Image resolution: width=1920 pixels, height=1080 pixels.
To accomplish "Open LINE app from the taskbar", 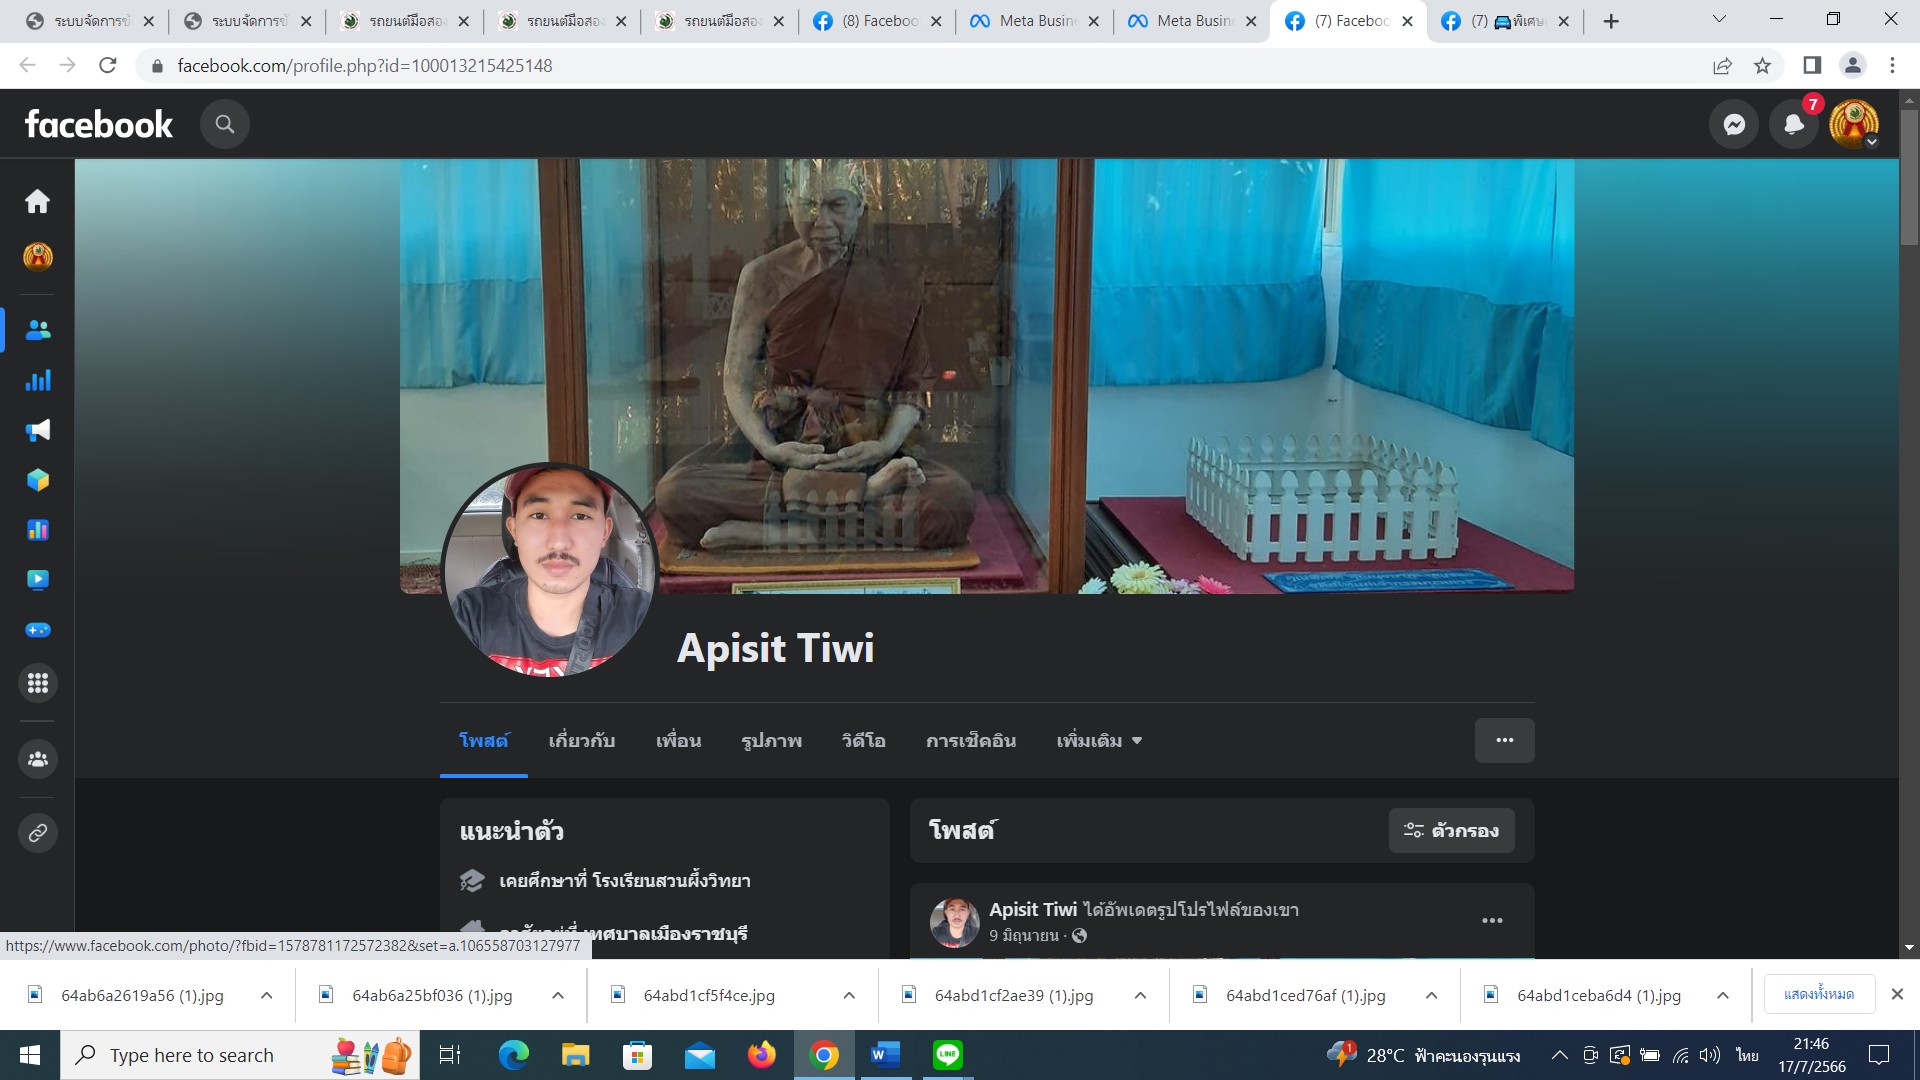I will 947,1055.
